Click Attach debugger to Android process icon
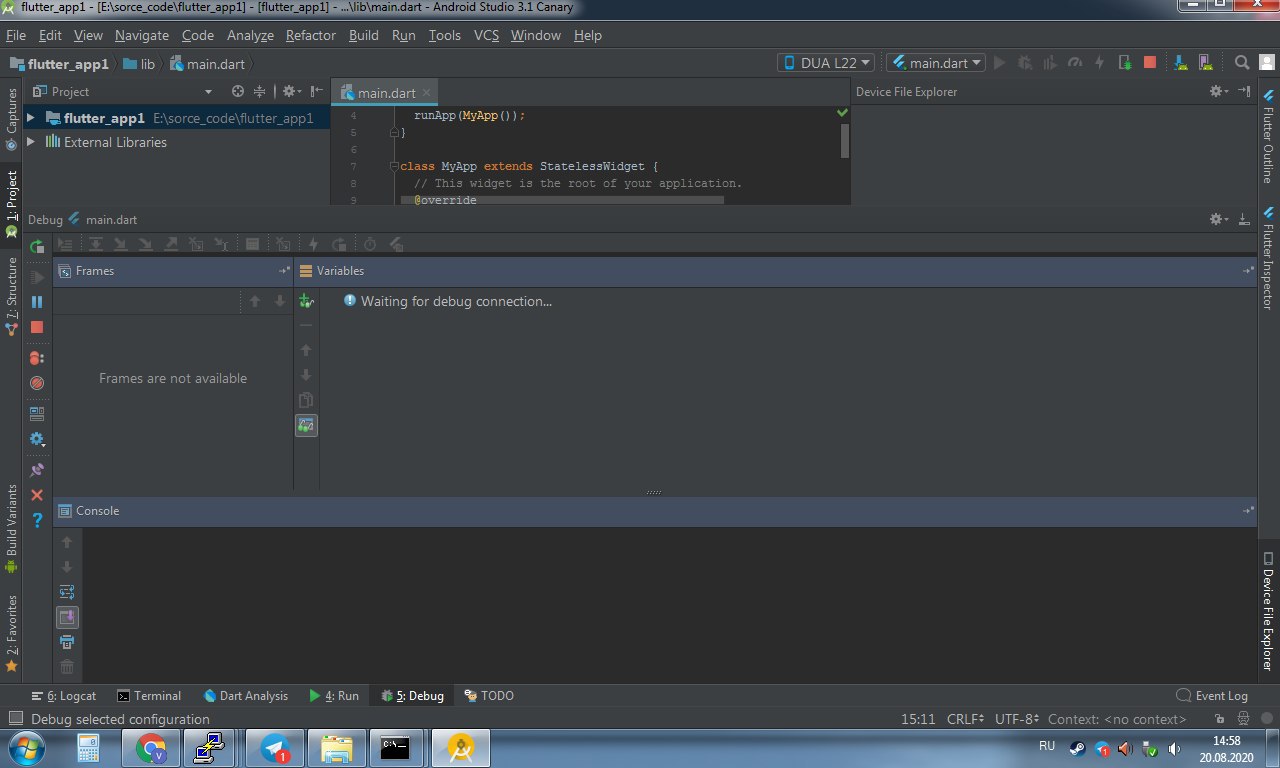 tap(1125, 62)
